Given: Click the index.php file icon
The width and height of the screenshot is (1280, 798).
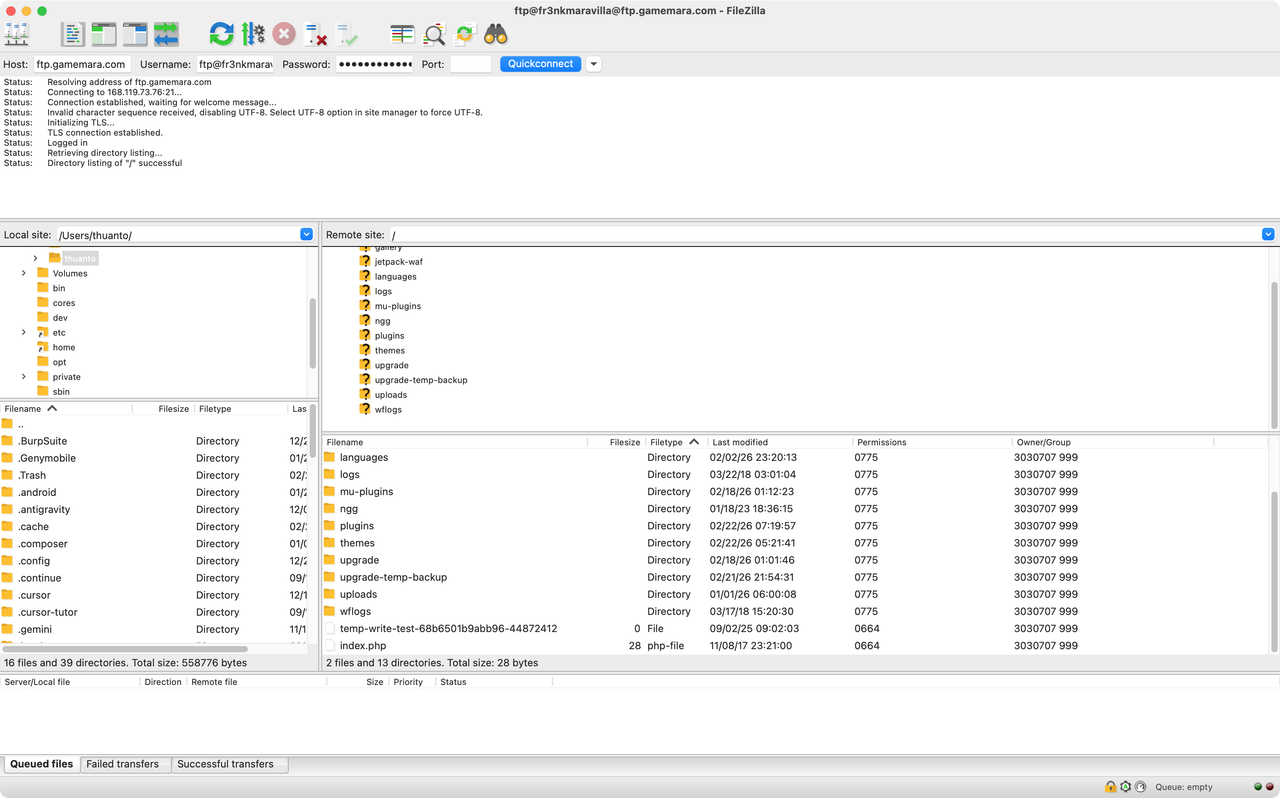Looking at the screenshot, I should click(x=330, y=646).
